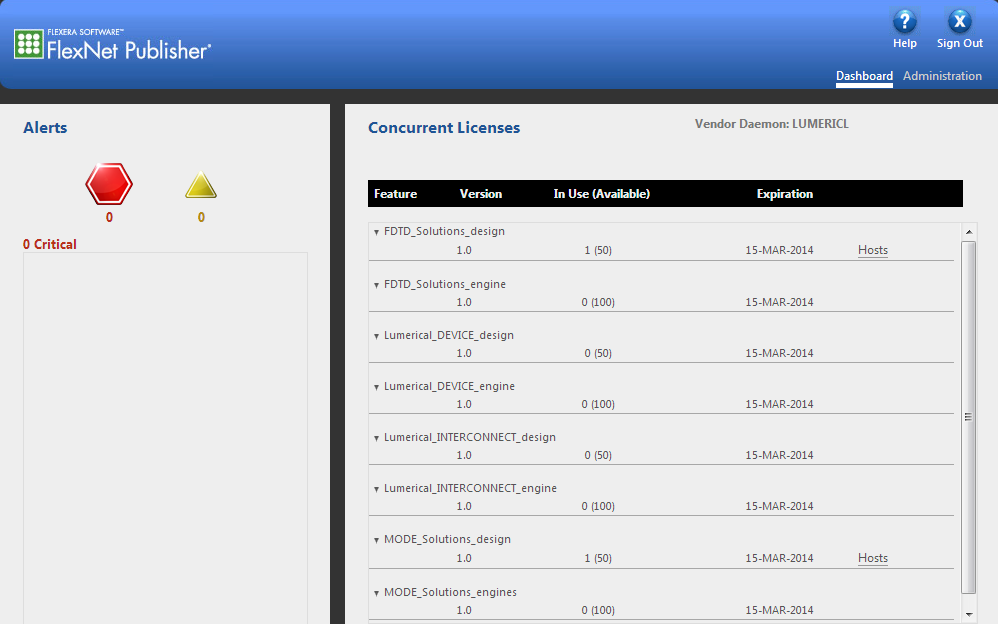Click the In Use (Available) column header
Screen dimensions: 998x624
click(x=601, y=194)
